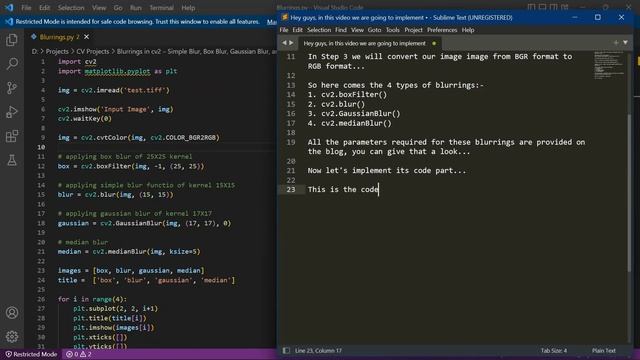The width and height of the screenshot is (640, 360).
Task: Open the Run menu in VS Code
Action: click(x=136, y=8)
